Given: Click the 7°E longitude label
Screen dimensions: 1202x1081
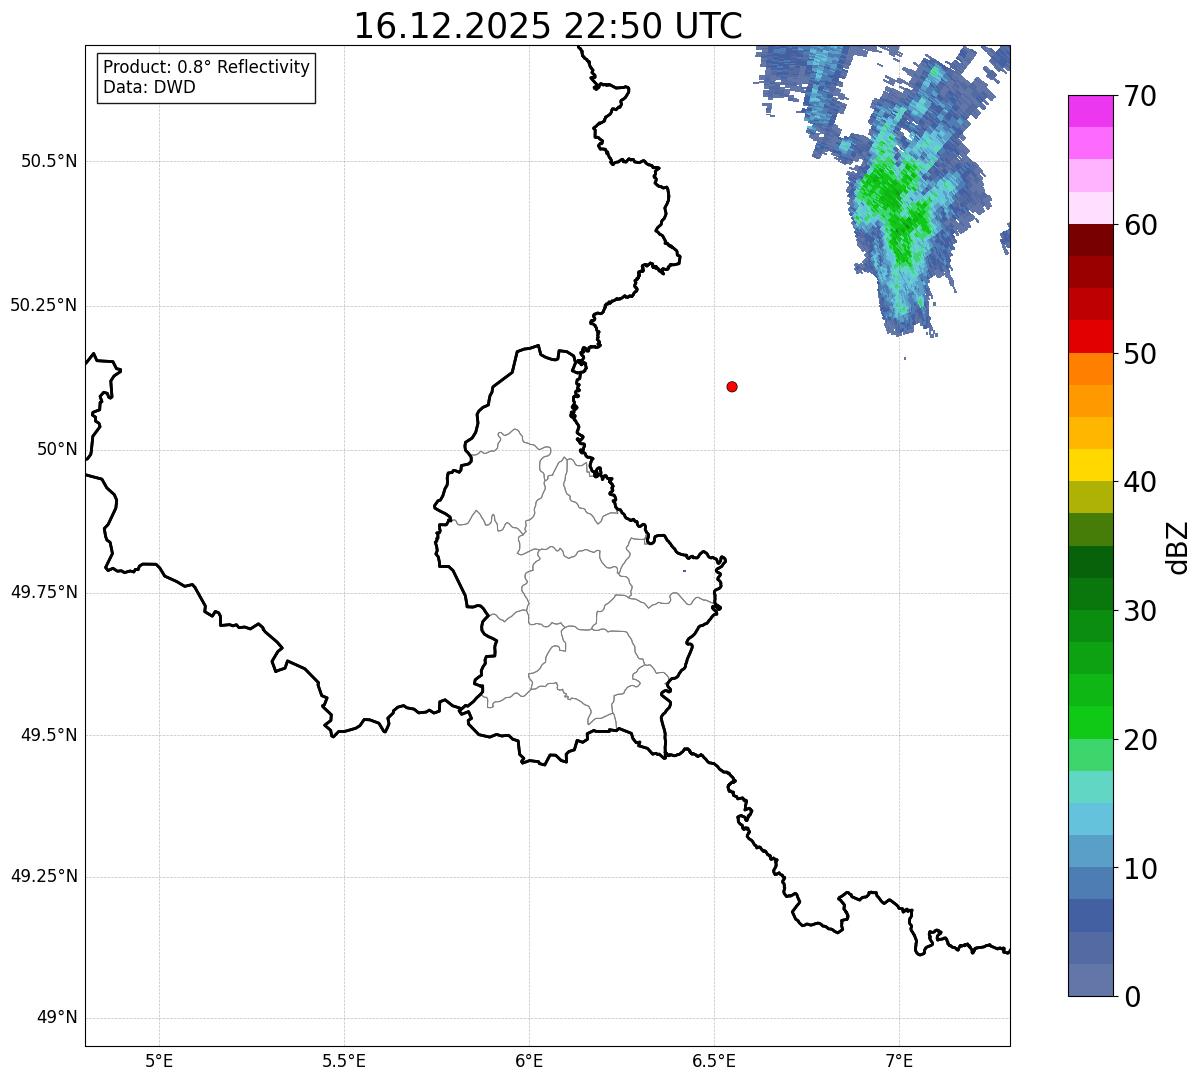Looking at the screenshot, I should coord(899,1060).
